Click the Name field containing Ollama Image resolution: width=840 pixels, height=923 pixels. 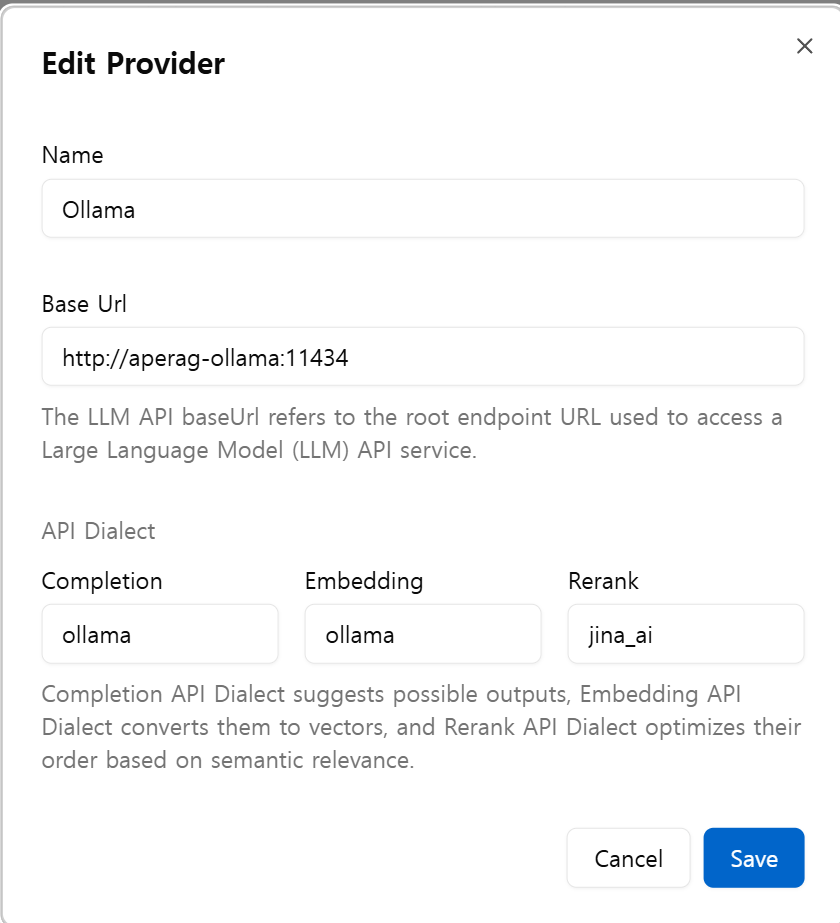click(x=423, y=209)
